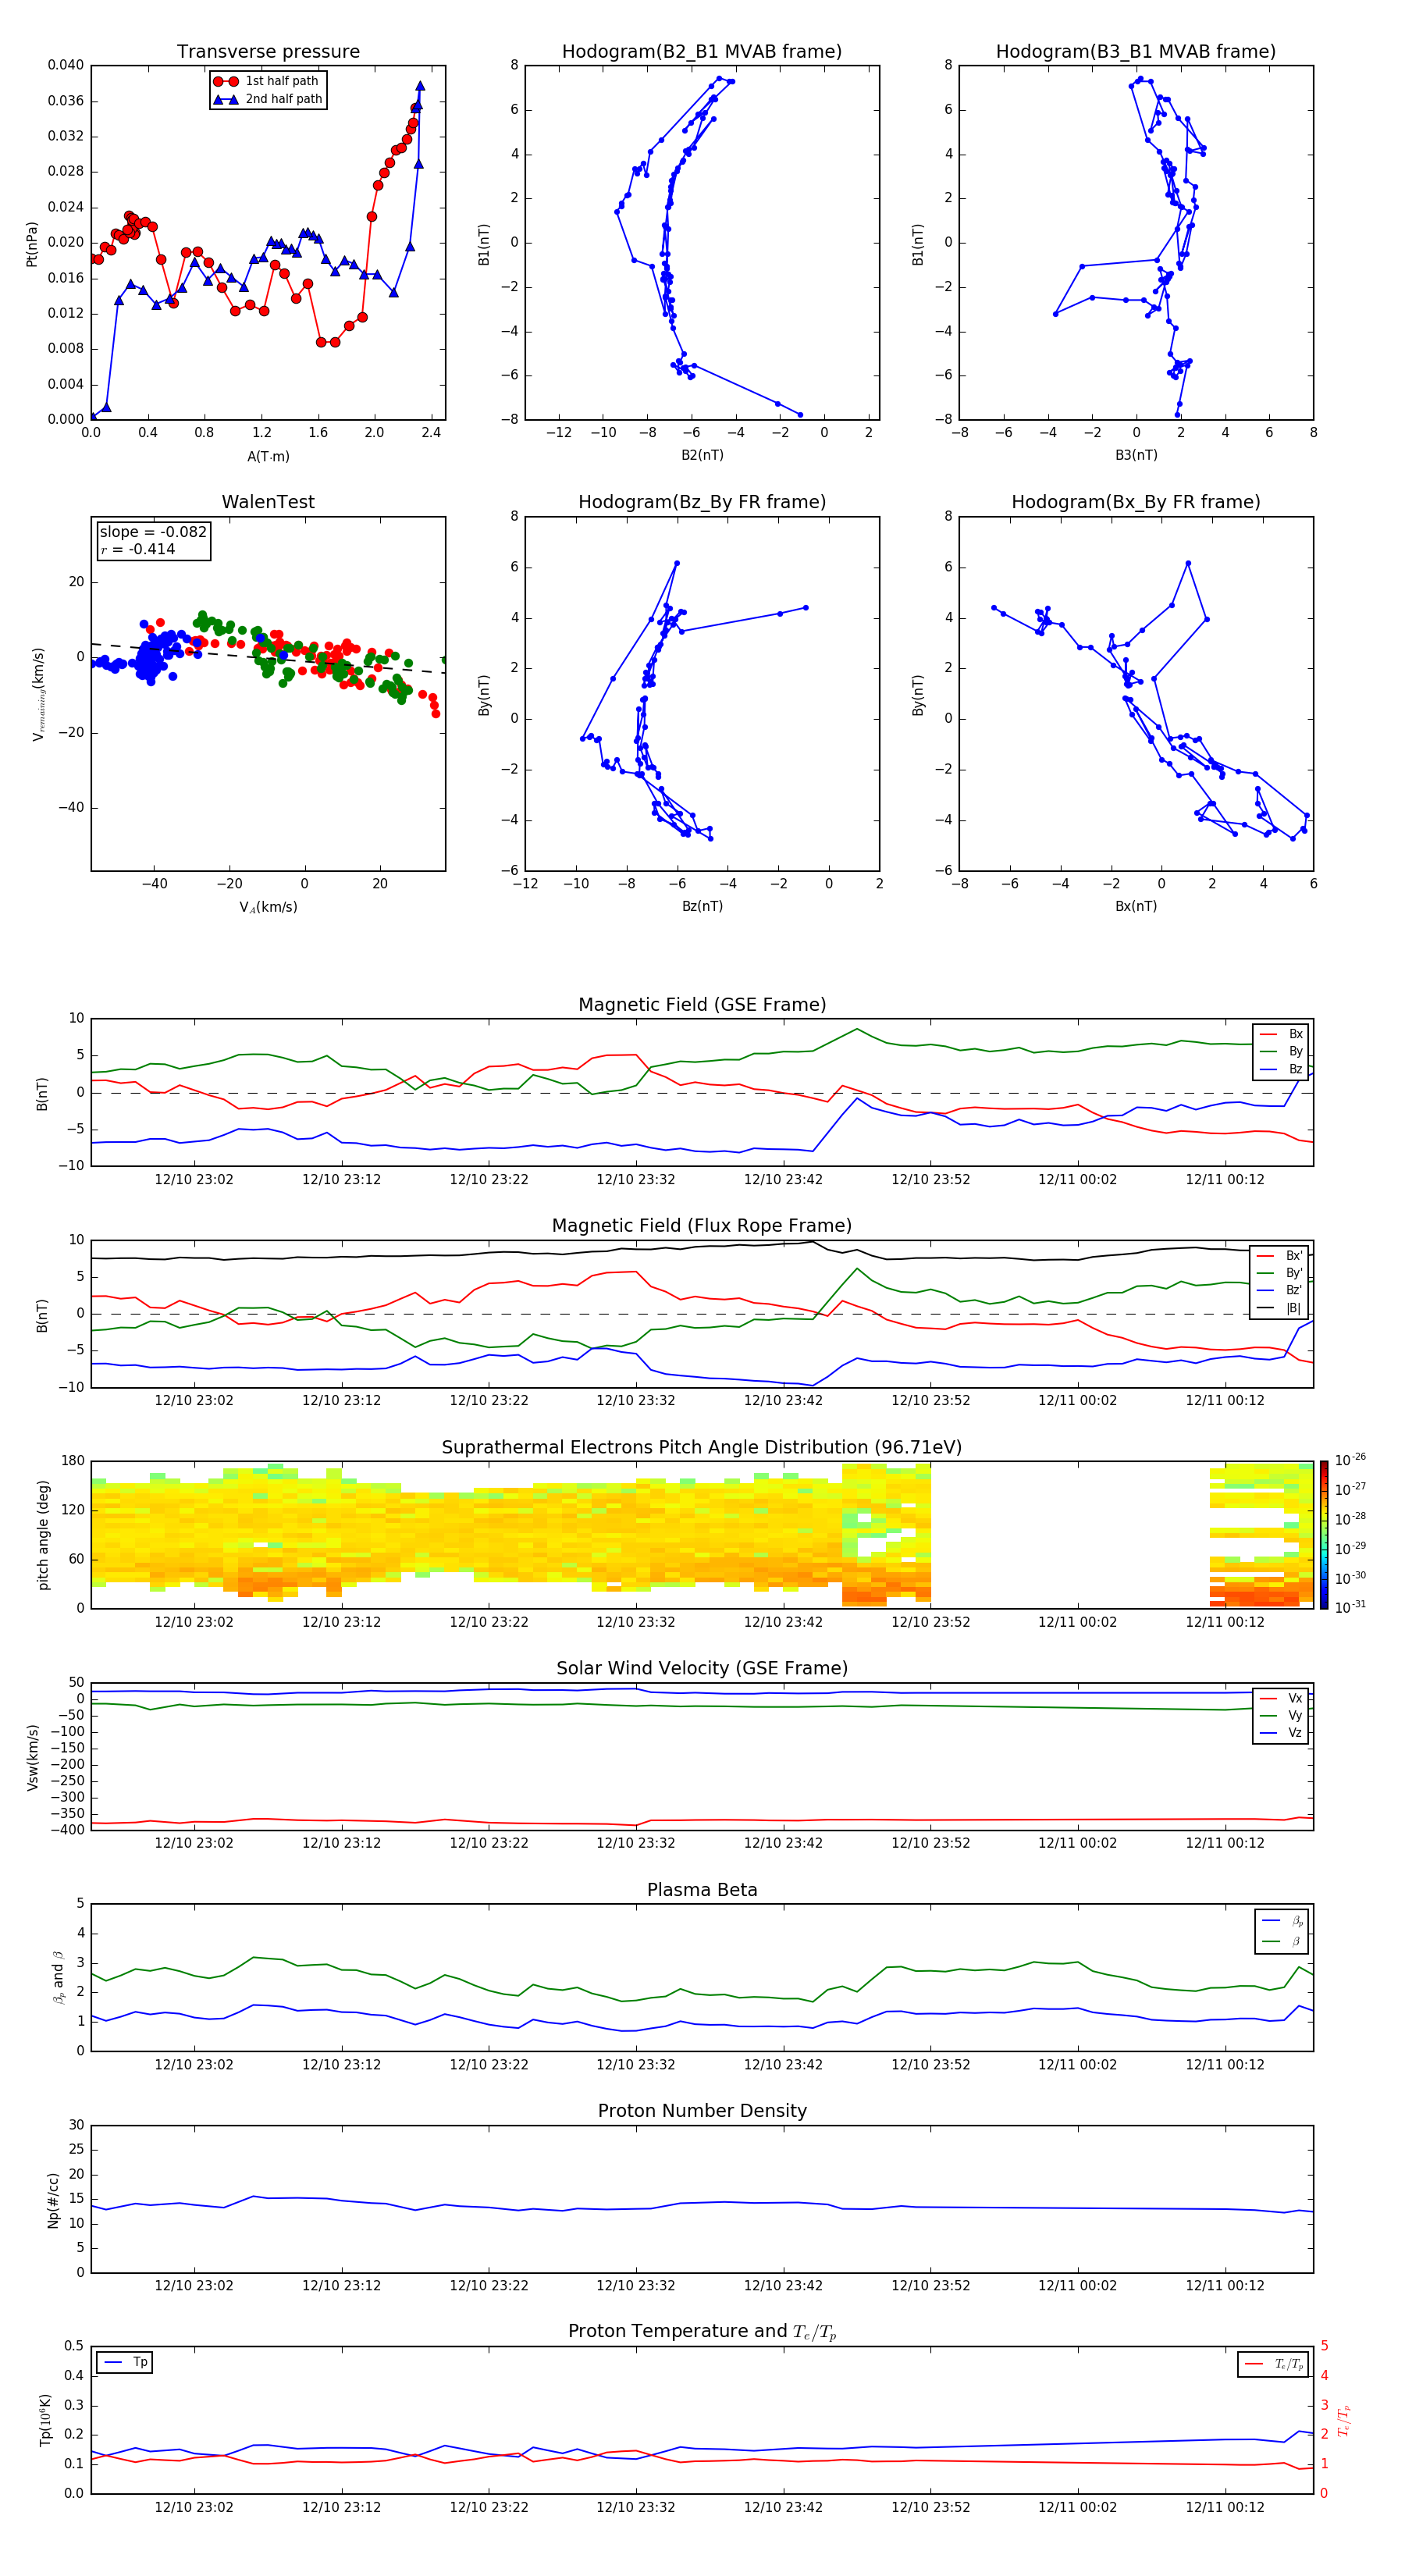Select the colorbar label "10^-31"

click(1350, 1607)
